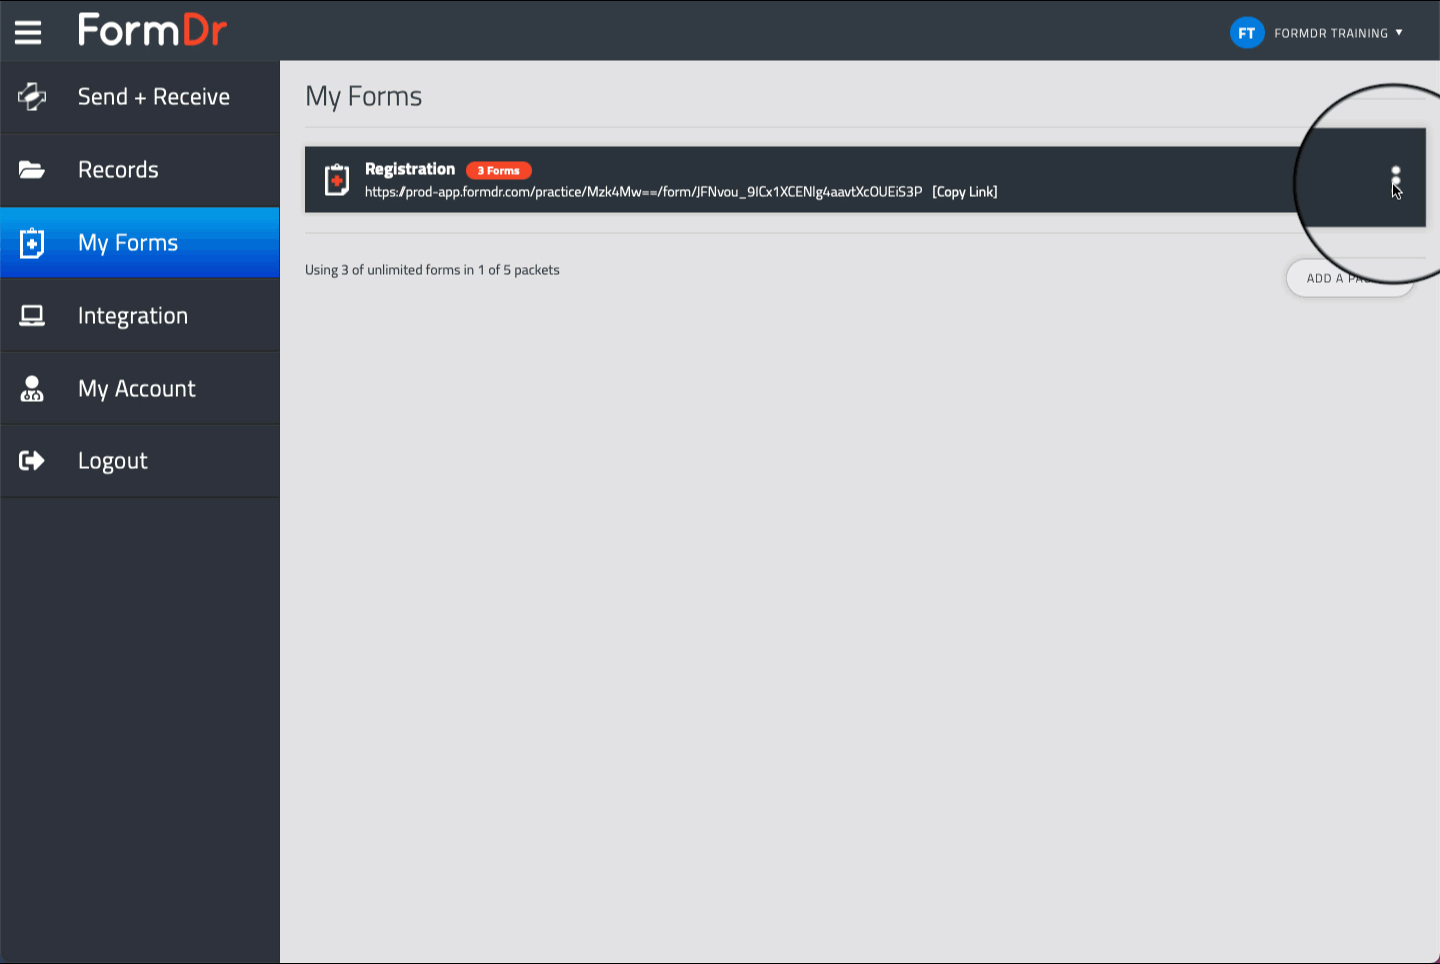
Task: Click the 3 Forms badge
Action: pyautogui.click(x=499, y=171)
